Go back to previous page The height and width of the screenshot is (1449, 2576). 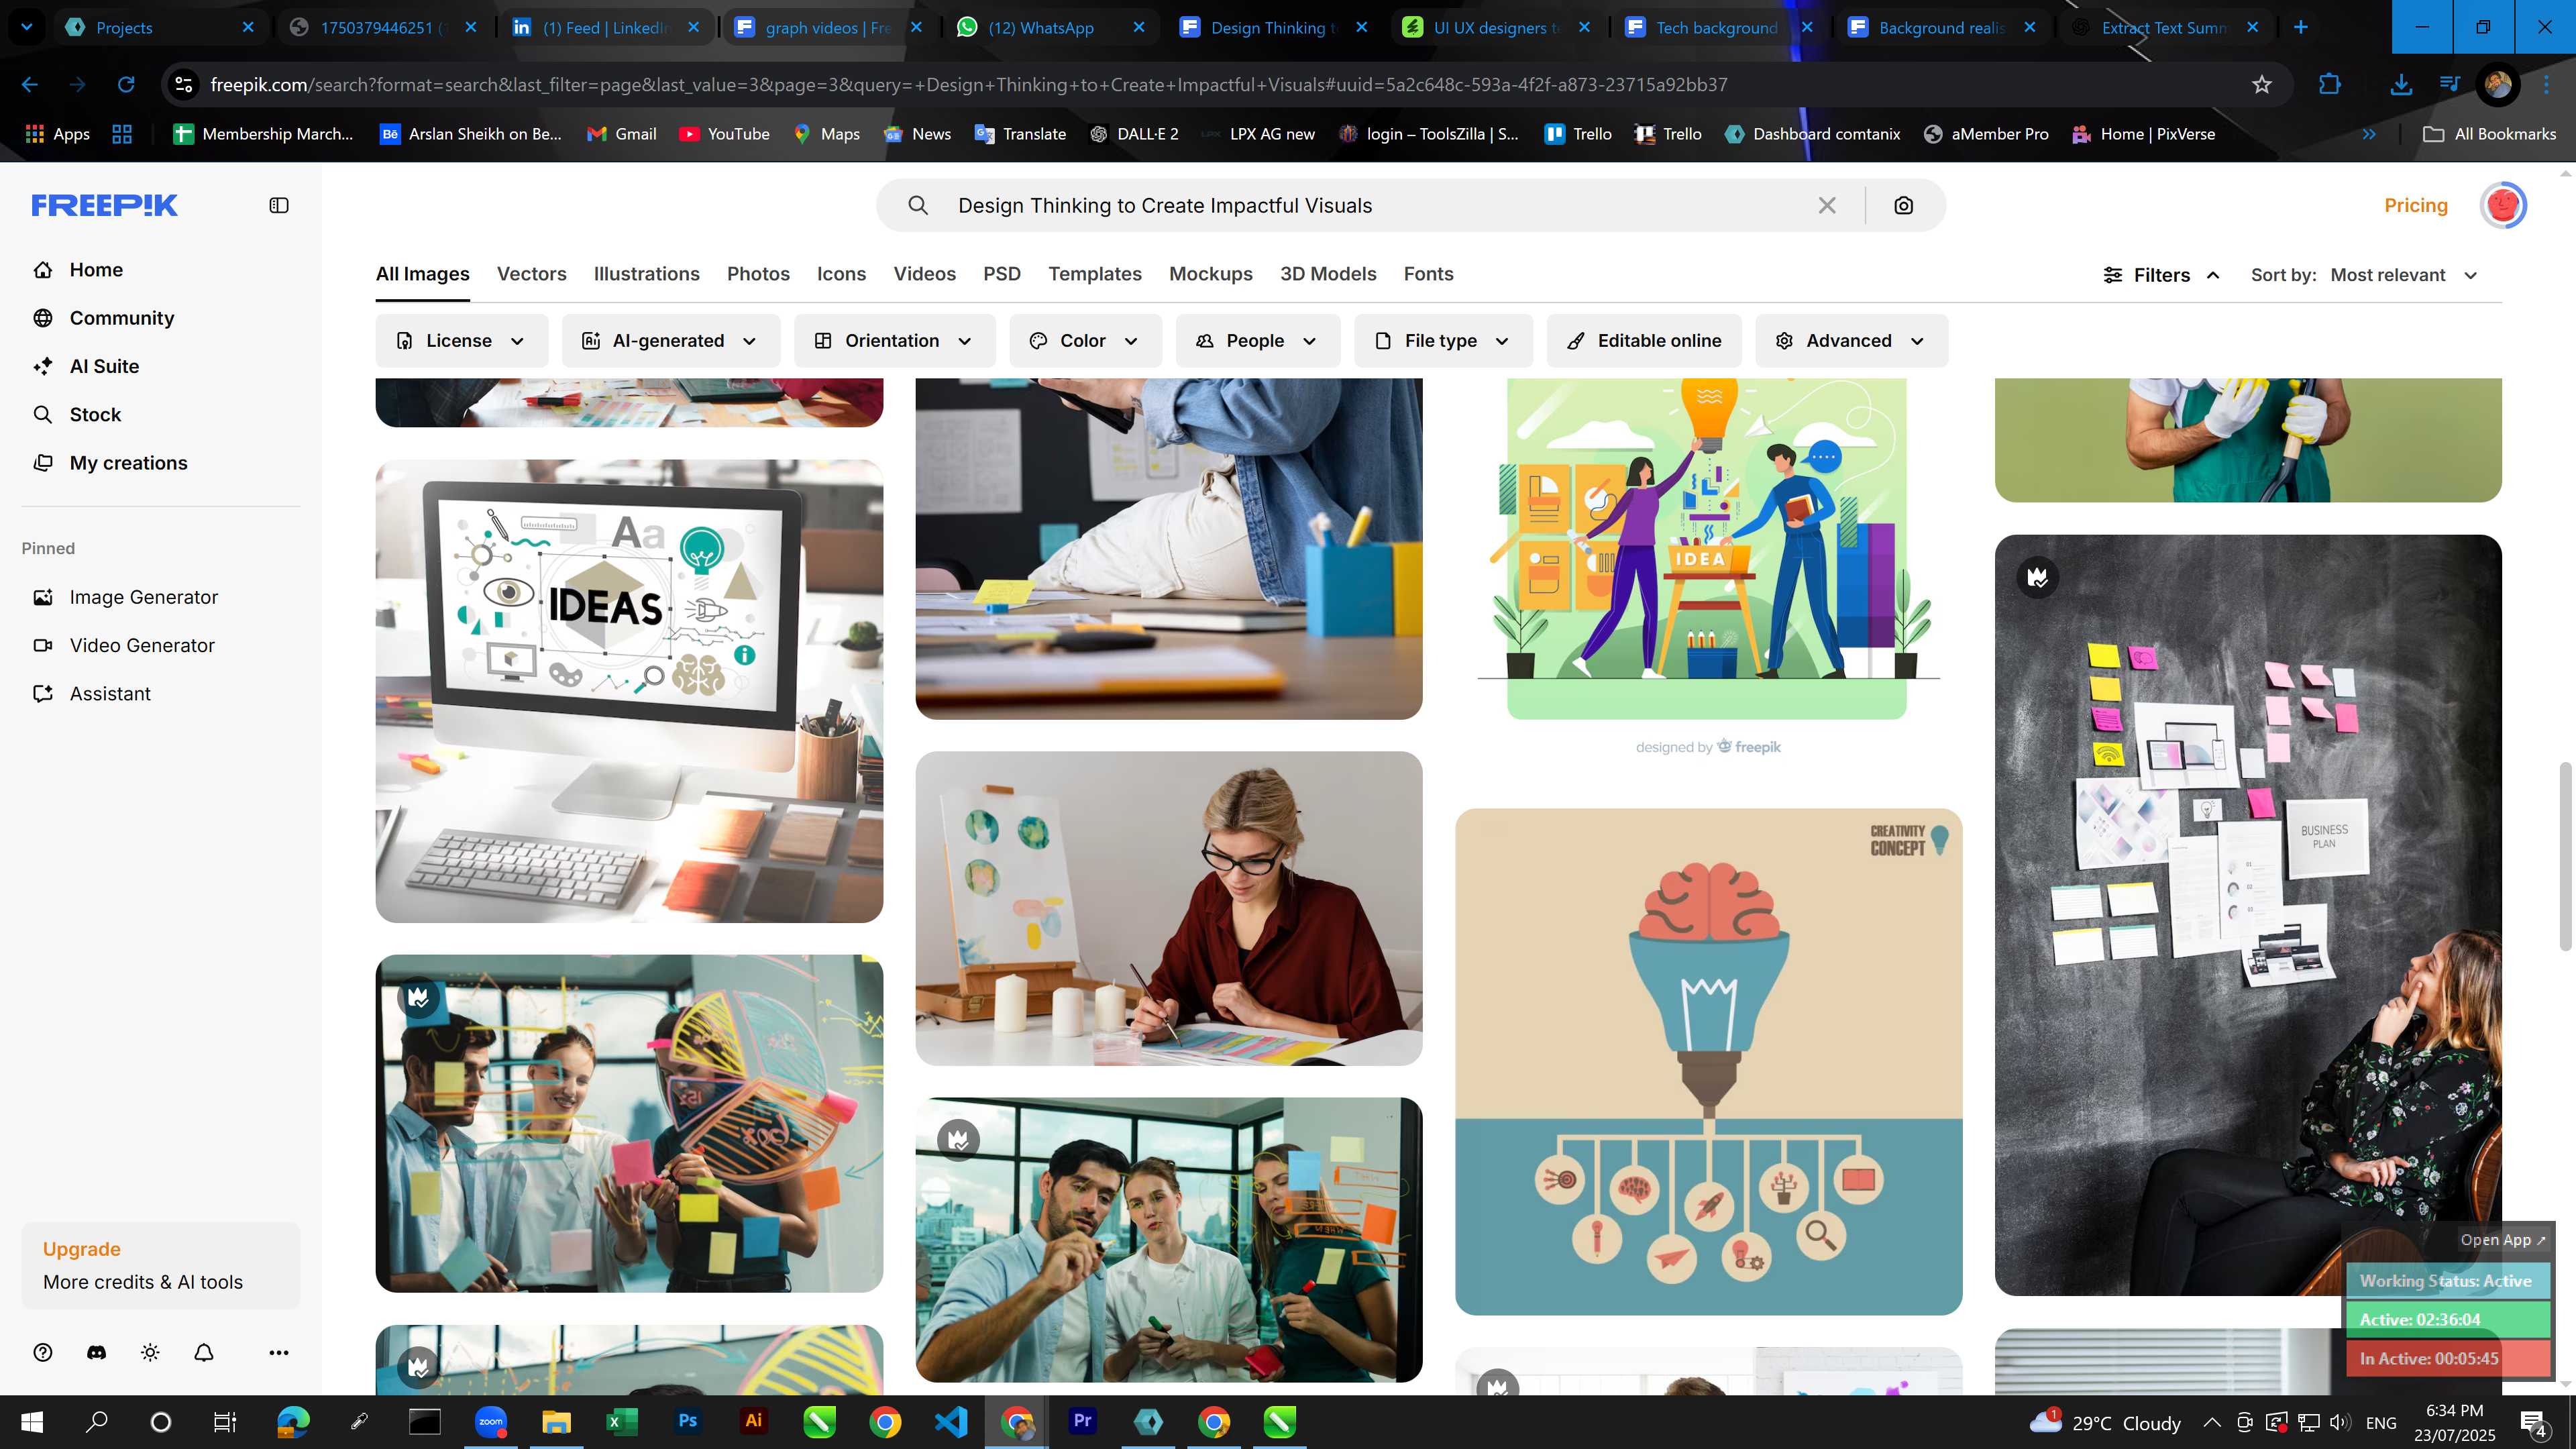(30, 85)
